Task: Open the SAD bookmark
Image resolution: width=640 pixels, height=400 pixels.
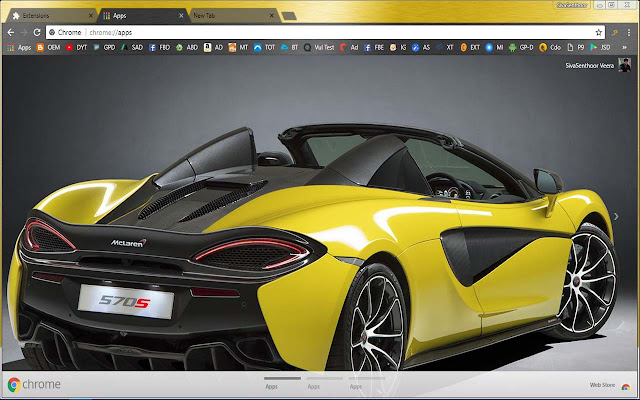Action: pos(132,47)
